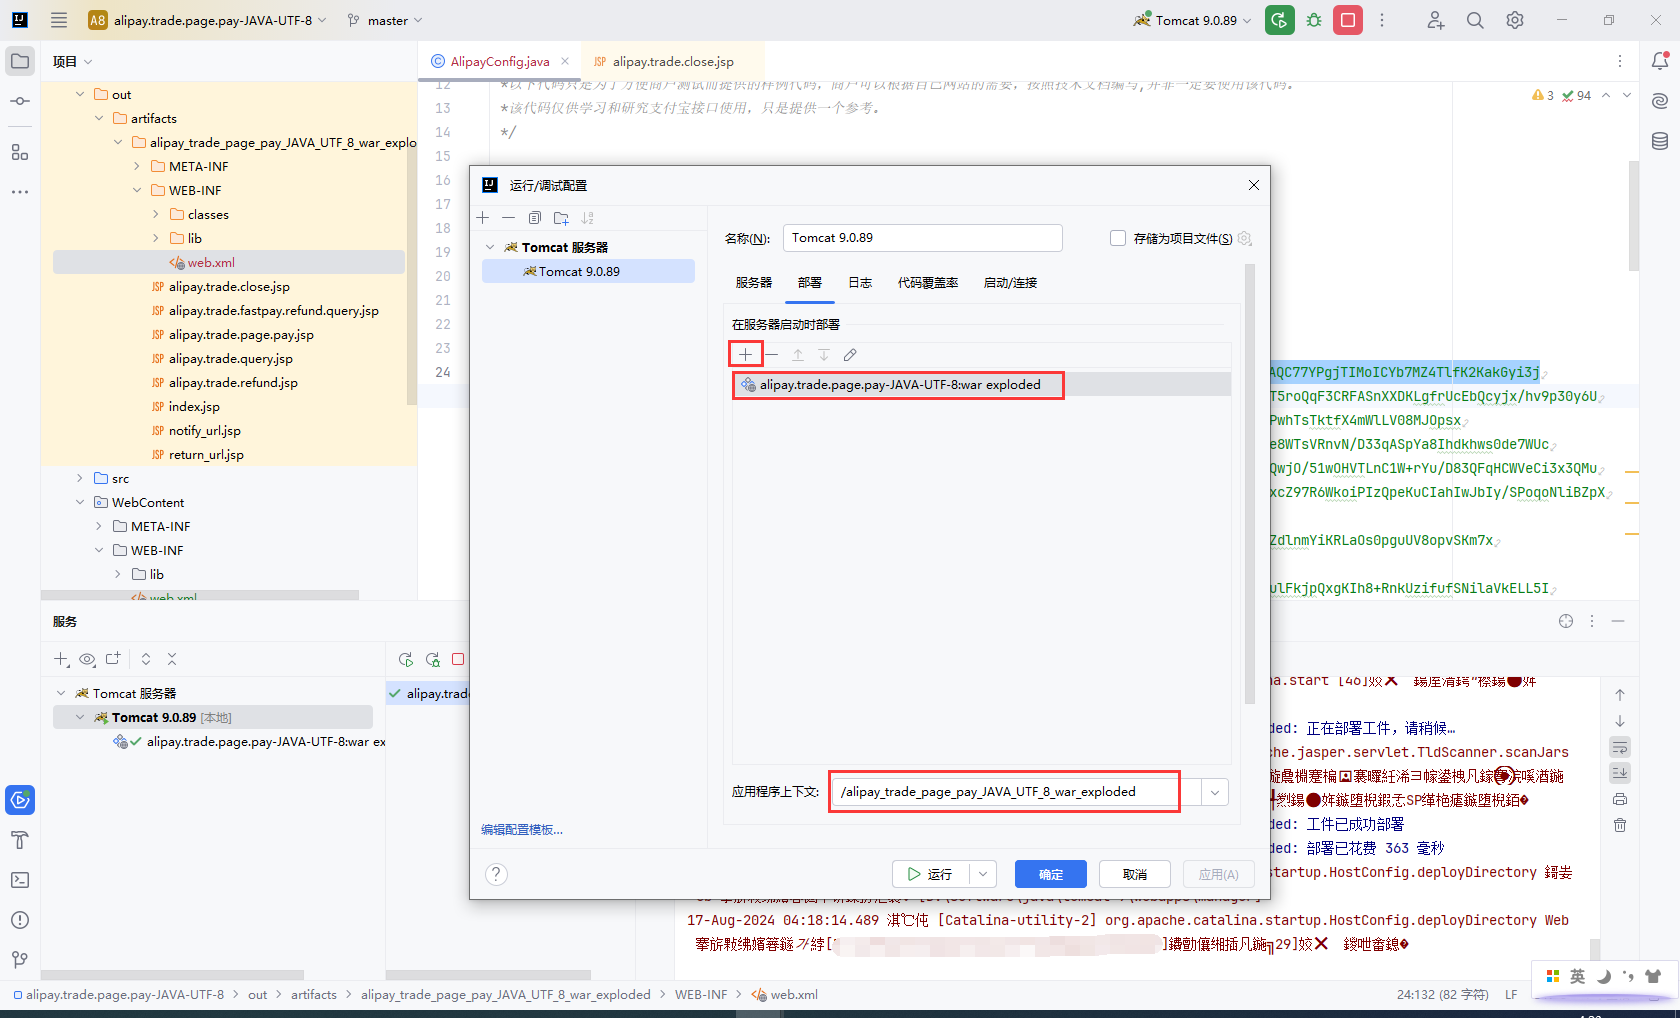The width and height of the screenshot is (1680, 1018).
Task: Start debugging Tomcat 9.0.89
Action: tap(1314, 20)
